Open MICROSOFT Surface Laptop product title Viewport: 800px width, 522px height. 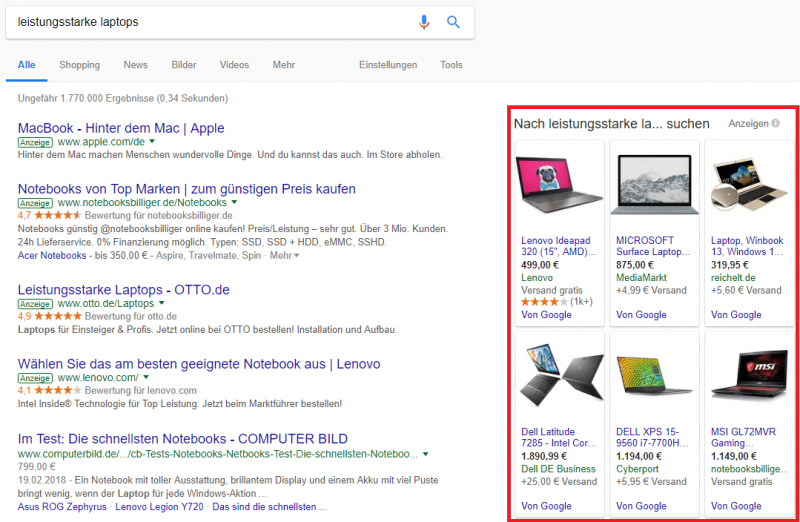pyautogui.click(x=653, y=246)
